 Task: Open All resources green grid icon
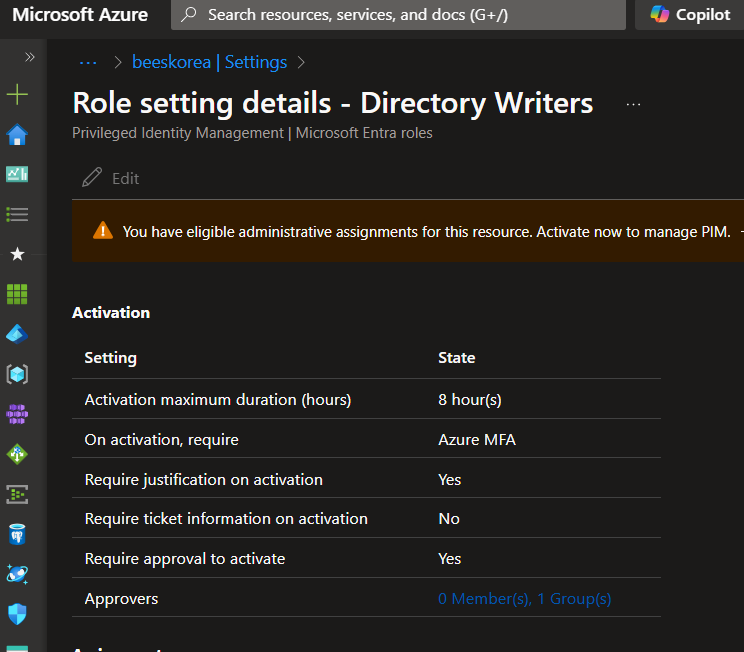pyautogui.click(x=17, y=294)
